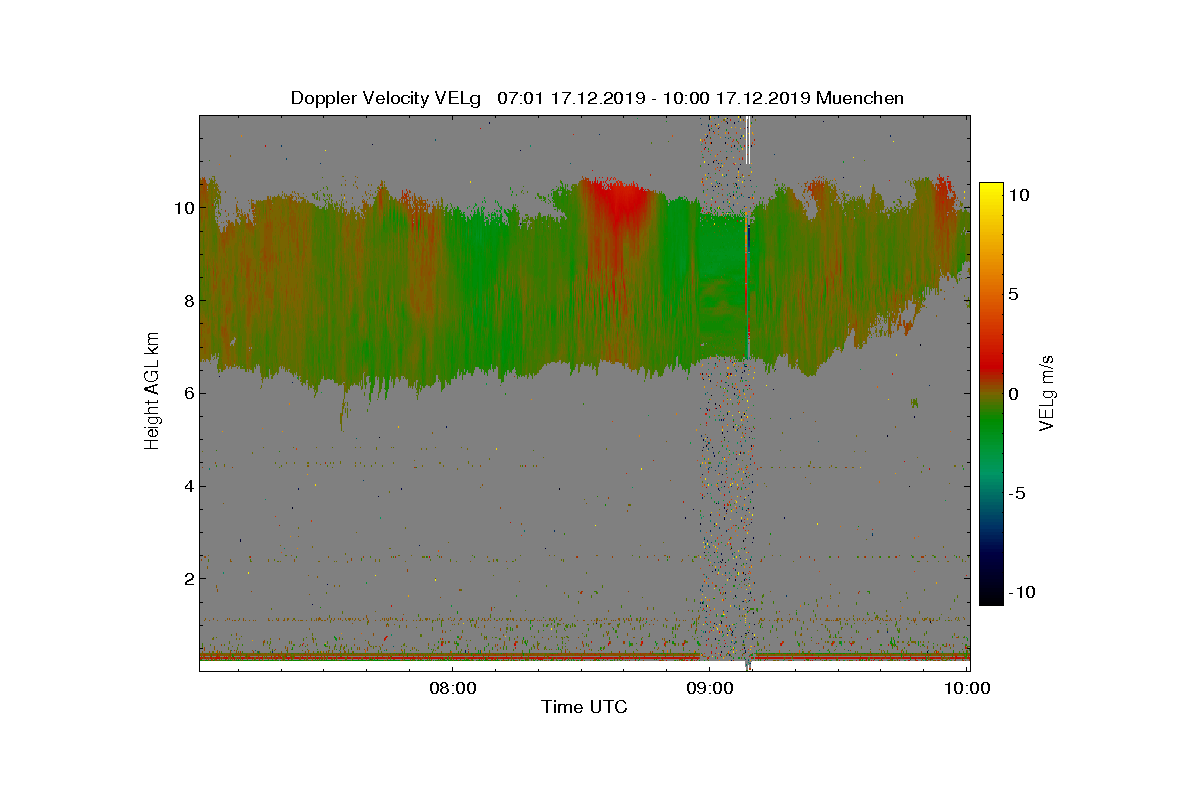This screenshot has height=800, width=1200.
Task: Click the red-green ground clutter band at bottom
Action: tap(584, 656)
